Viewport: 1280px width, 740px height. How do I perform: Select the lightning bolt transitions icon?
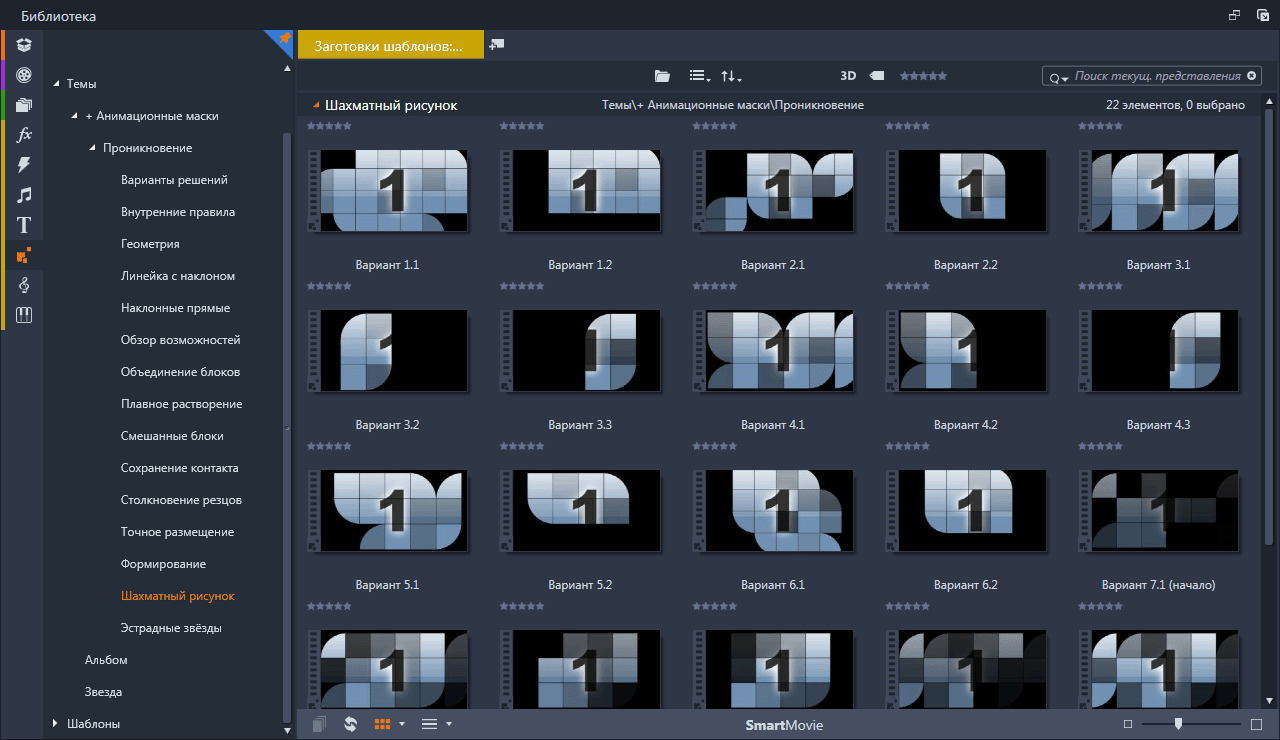point(24,165)
